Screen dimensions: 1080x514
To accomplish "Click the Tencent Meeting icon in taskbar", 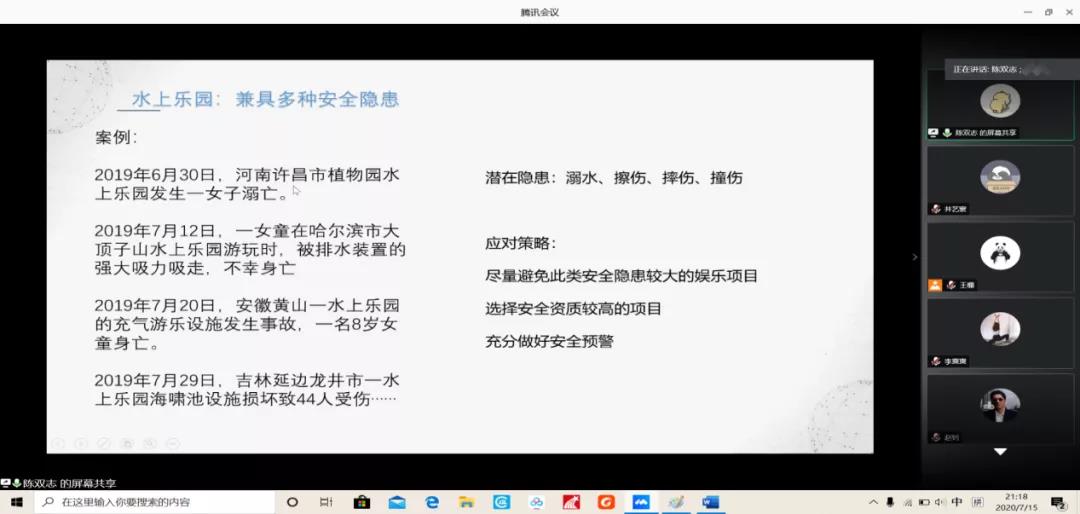I will pyautogui.click(x=641, y=502).
